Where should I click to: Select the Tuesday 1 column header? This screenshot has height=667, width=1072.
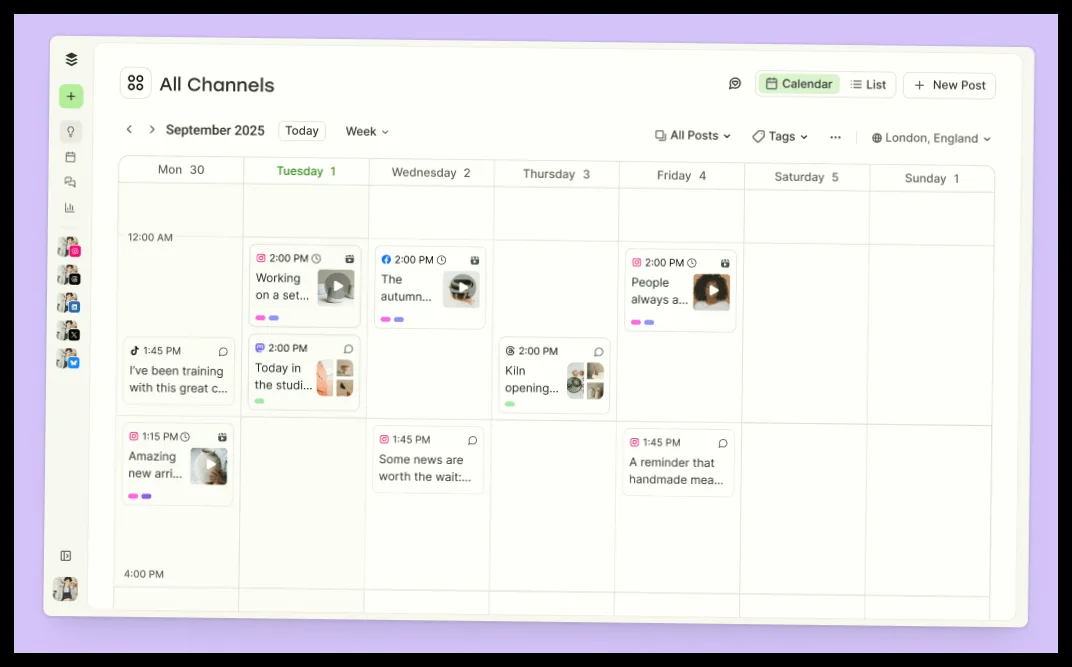pyautogui.click(x=306, y=171)
